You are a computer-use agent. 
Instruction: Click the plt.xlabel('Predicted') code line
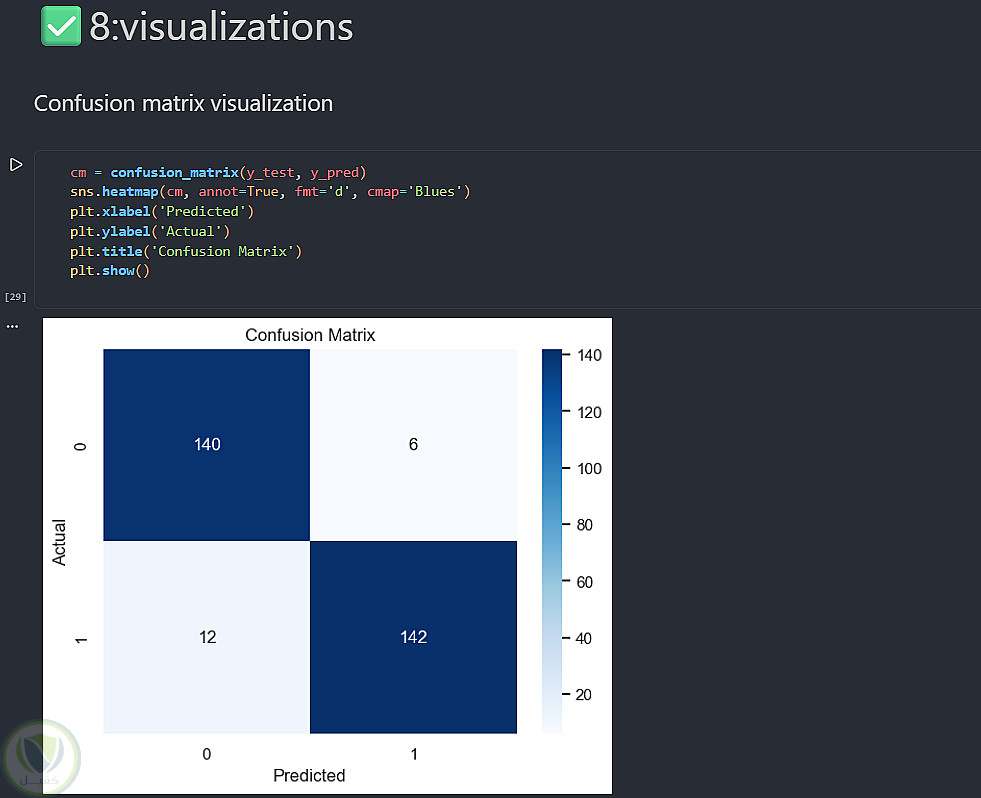162,211
